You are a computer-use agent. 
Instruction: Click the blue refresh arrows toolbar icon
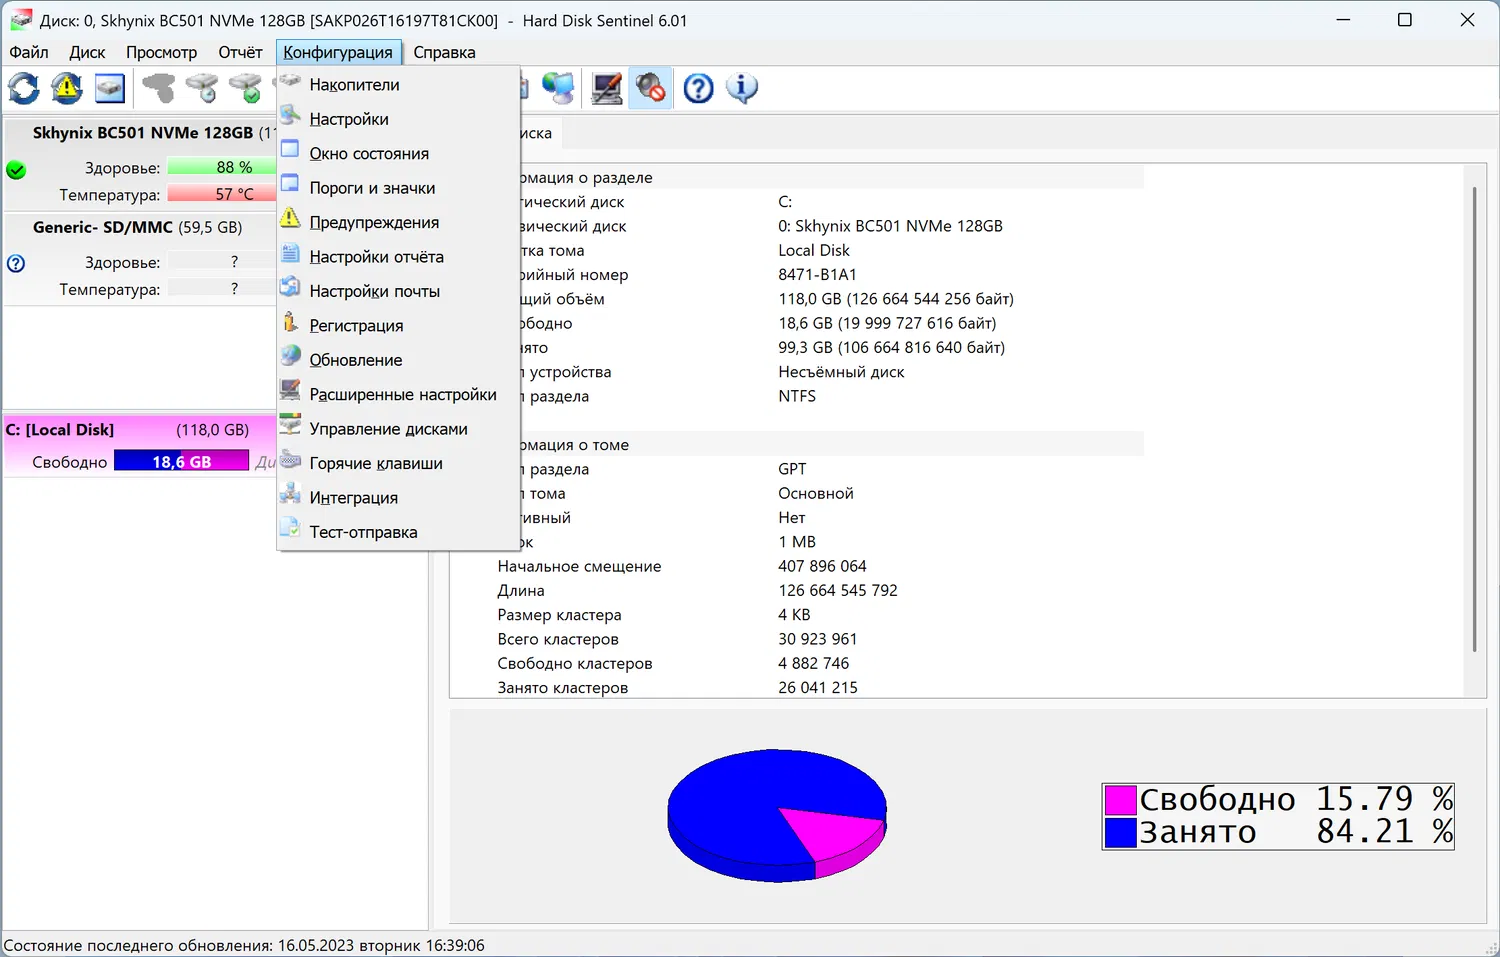[x=24, y=88]
